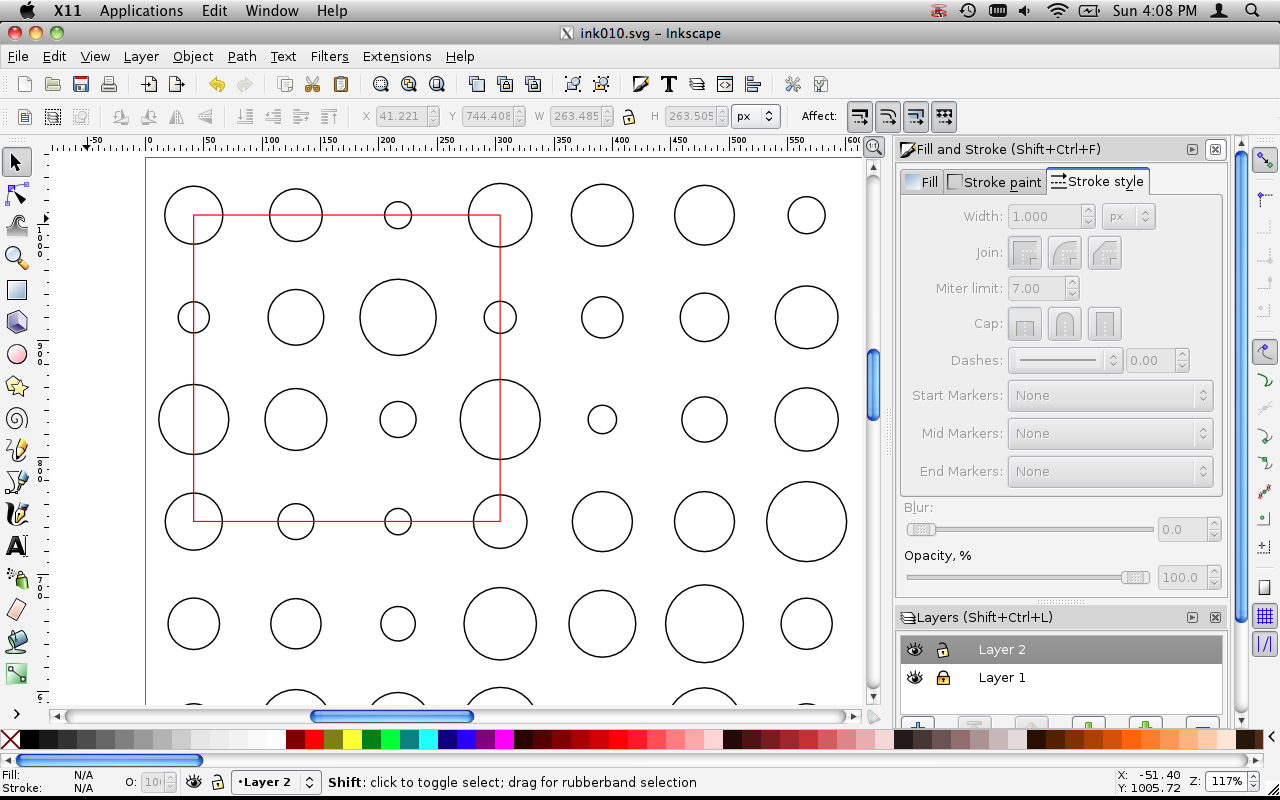Toggle move gradients affect button

[916, 116]
